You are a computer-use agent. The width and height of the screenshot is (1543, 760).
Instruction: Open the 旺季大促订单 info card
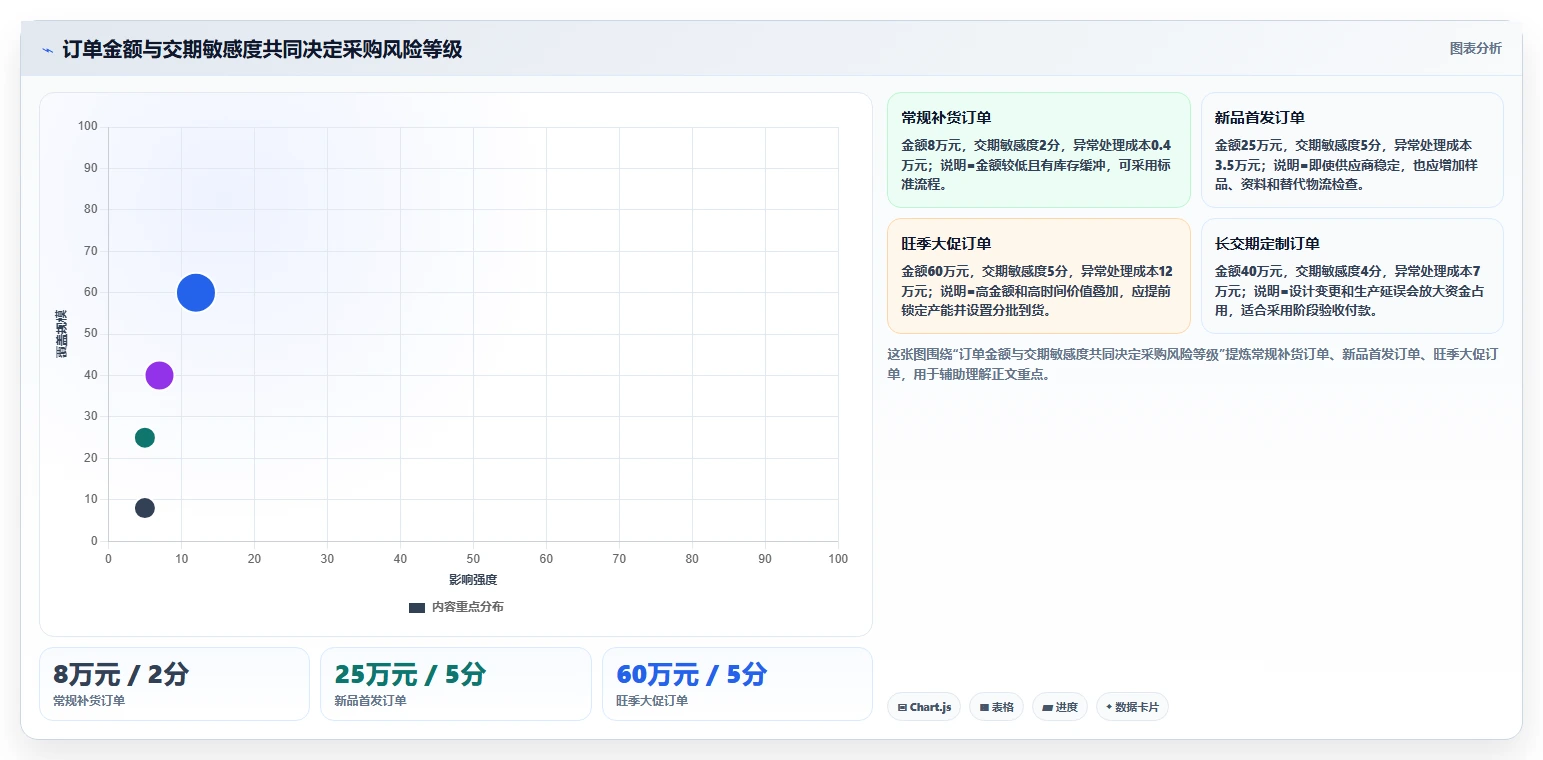coord(1039,276)
